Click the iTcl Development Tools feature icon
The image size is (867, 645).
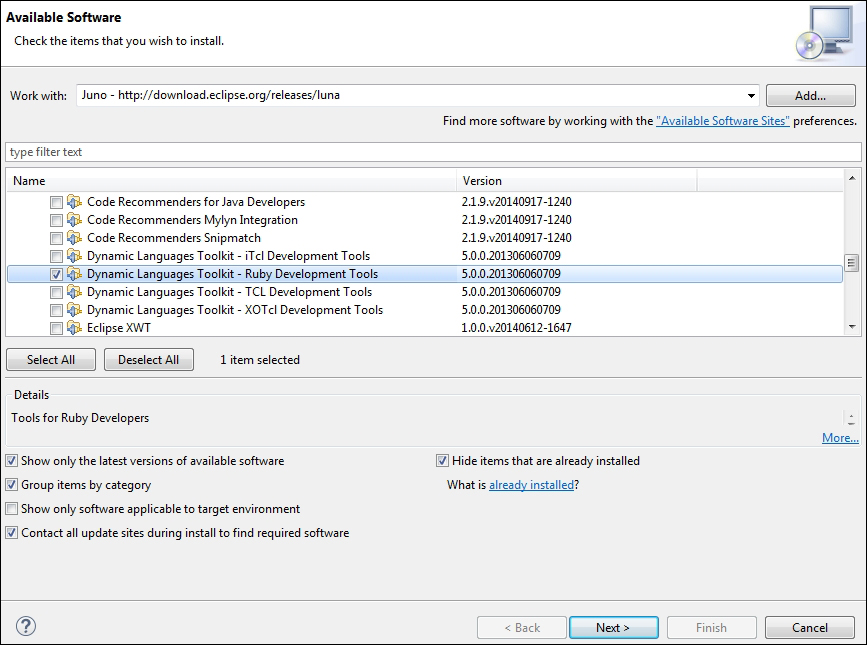(x=74, y=256)
